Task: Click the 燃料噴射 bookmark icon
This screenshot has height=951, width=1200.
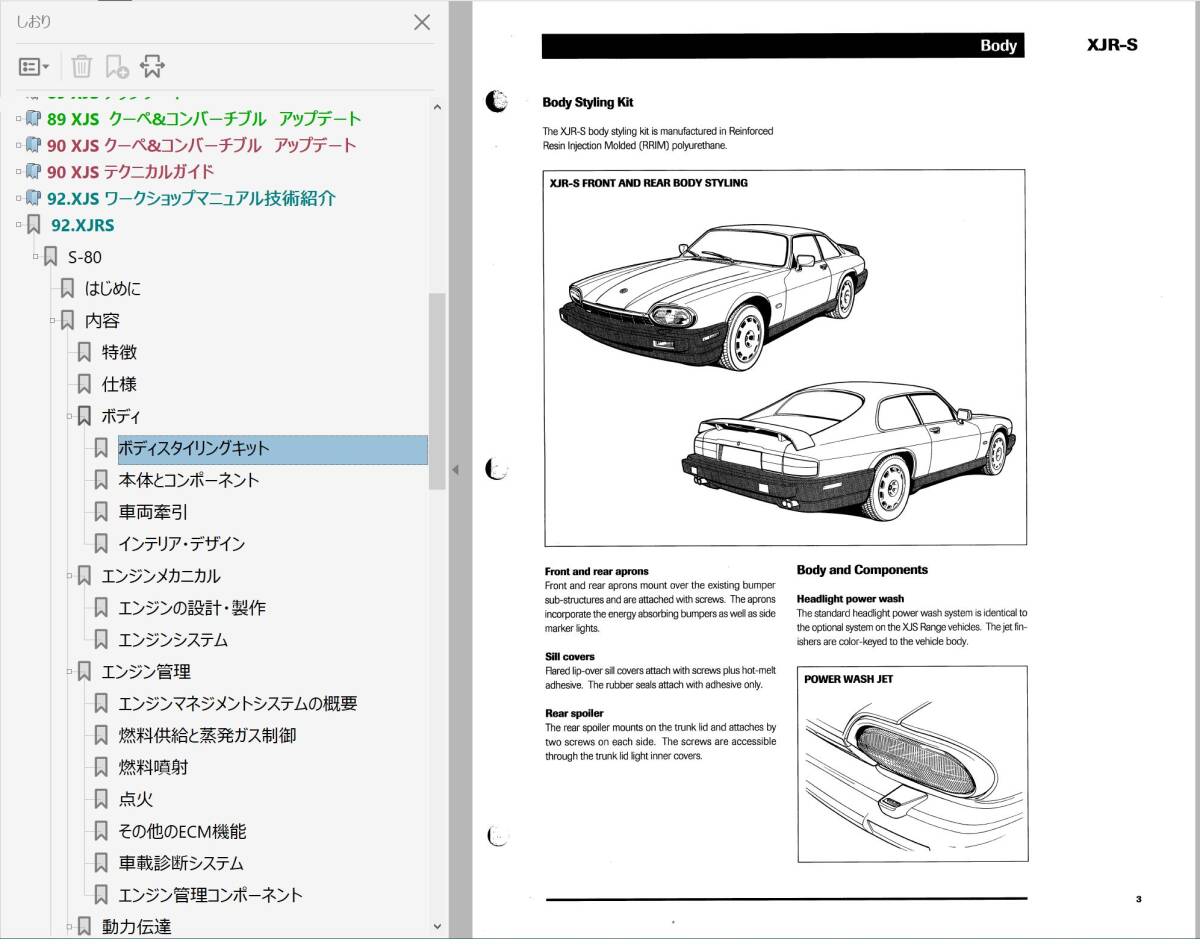Action: [101, 767]
